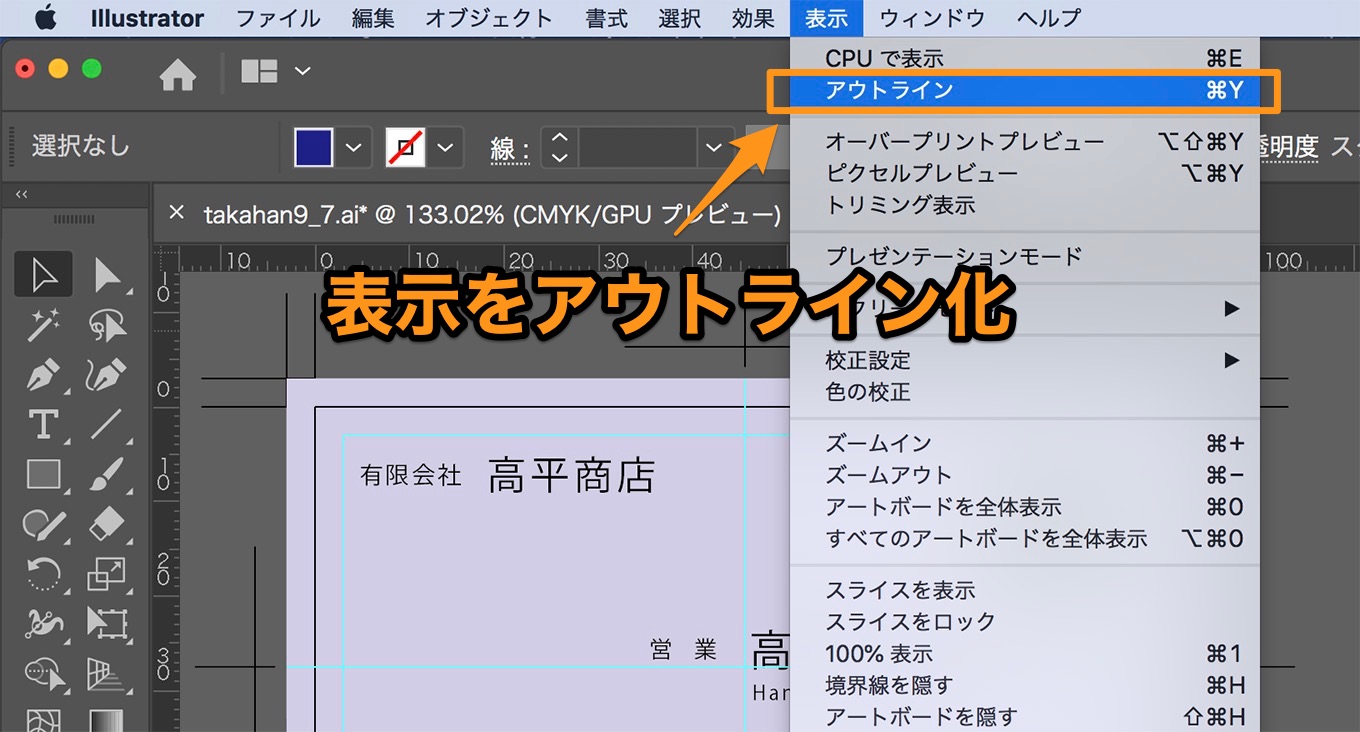Select the Type tool

point(43,425)
